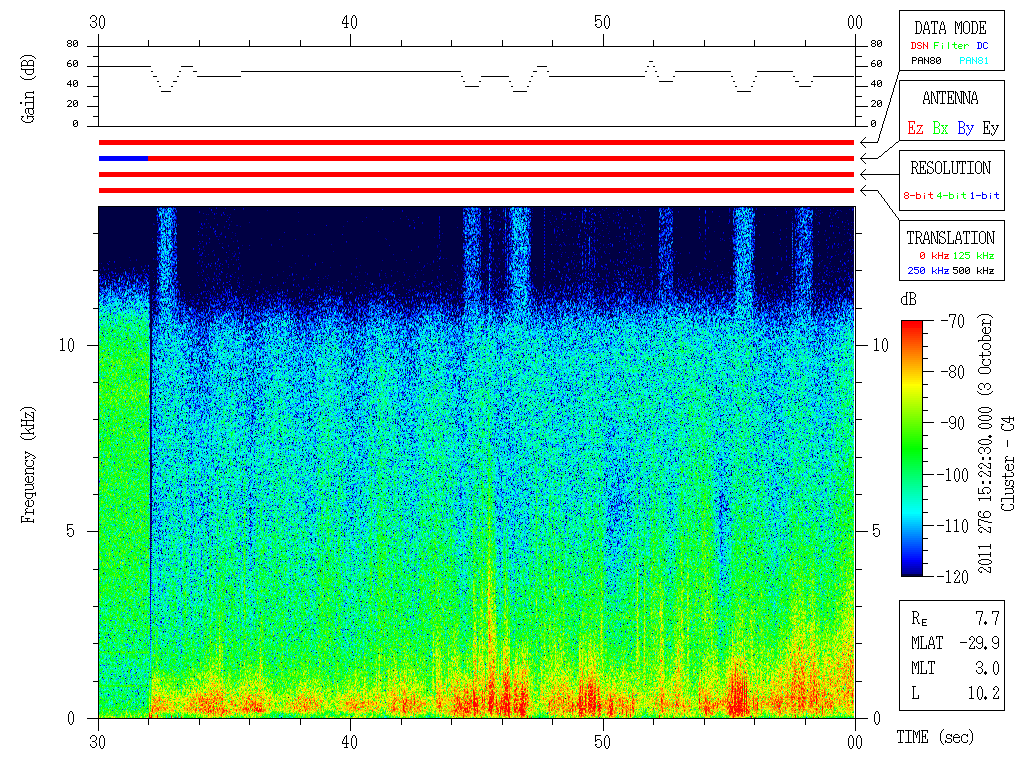Image resolution: width=1024 pixels, height=768 pixels.
Task: Click the -100 color scale value
Action: [953, 475]
